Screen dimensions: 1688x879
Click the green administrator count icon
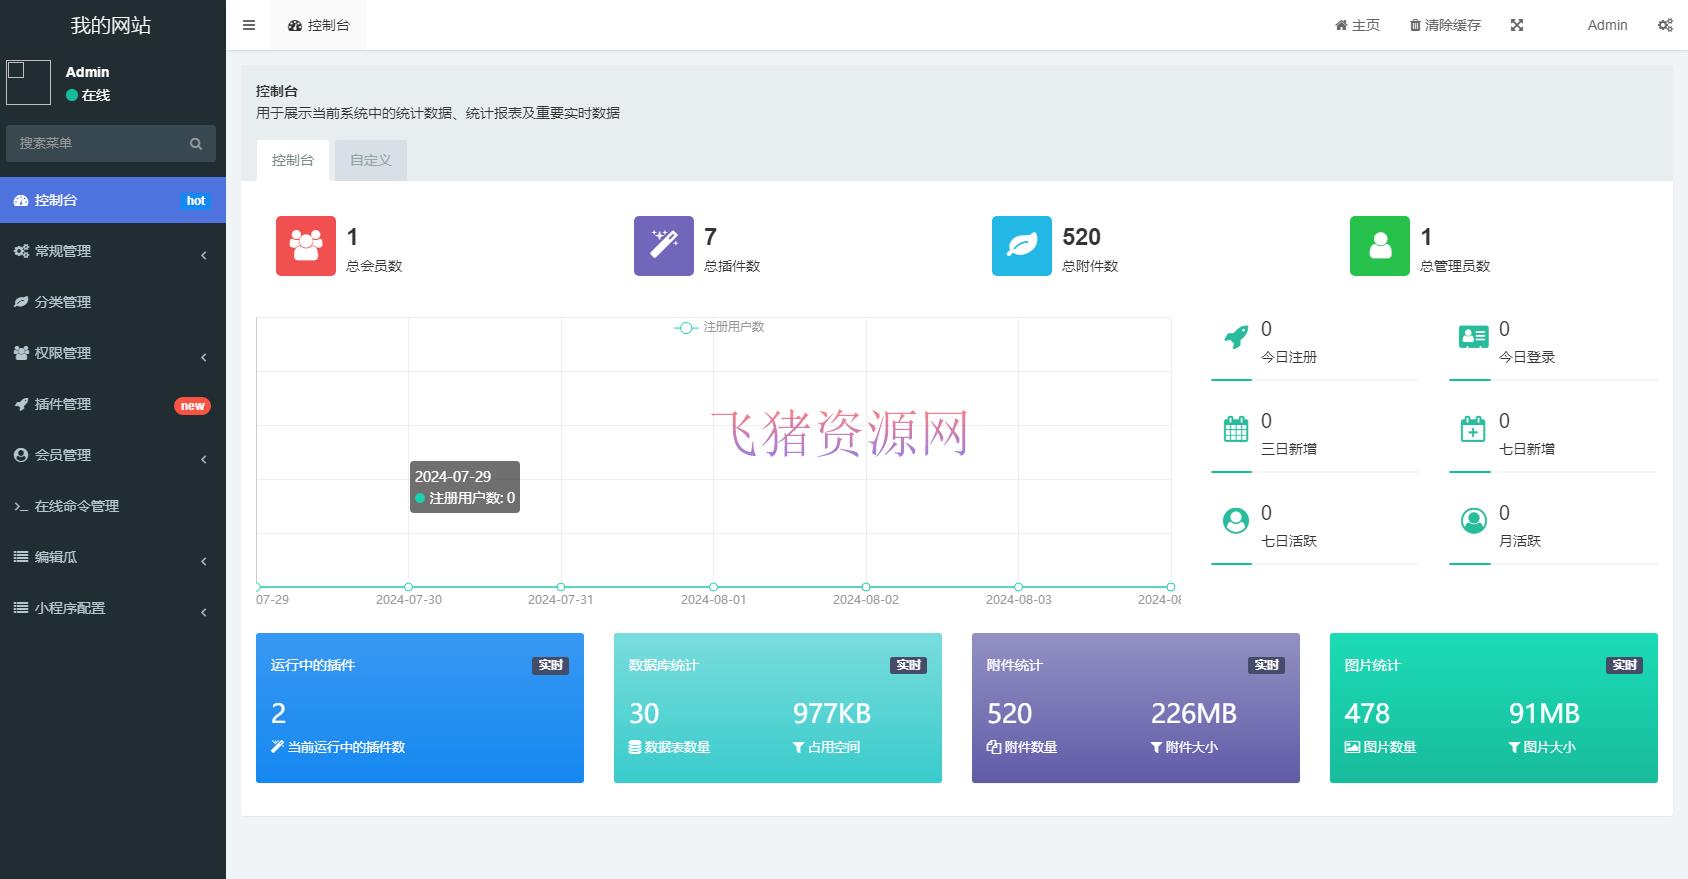(1379, 246)
